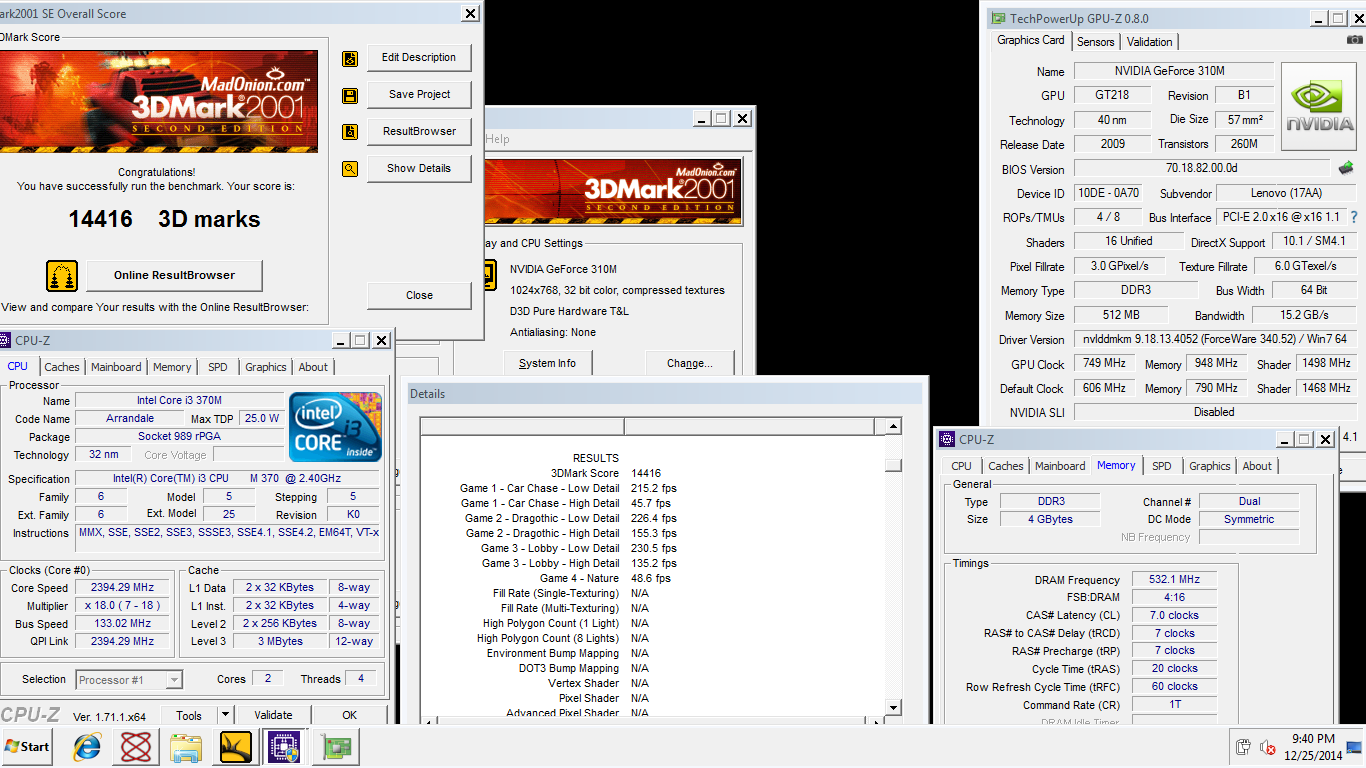Viewport: 1366px width, 768px height.
Task: Click the Change... button in 3DMark2001
Action: [689, 363]
